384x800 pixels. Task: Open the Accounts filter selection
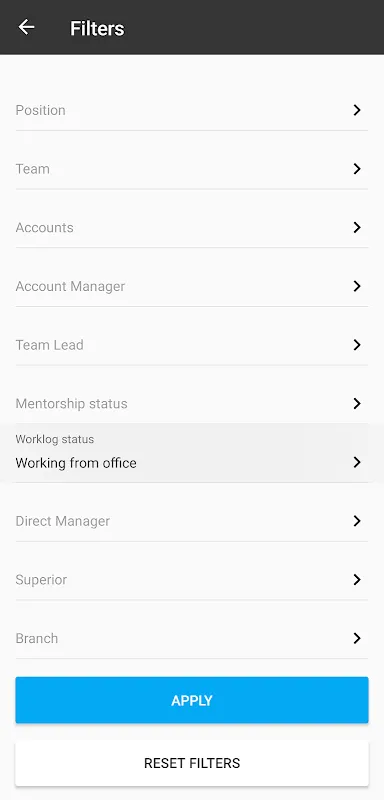coord(192,228)
